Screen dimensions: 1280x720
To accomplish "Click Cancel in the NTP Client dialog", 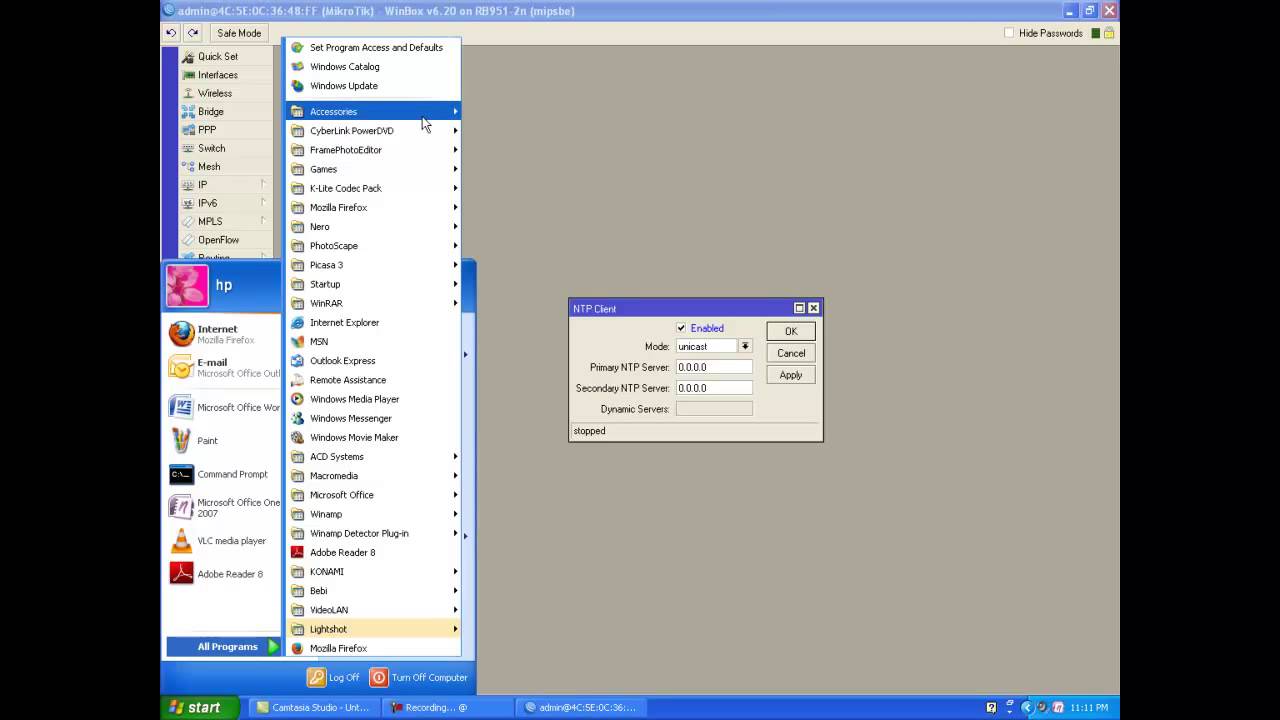I will click(791, 353).
